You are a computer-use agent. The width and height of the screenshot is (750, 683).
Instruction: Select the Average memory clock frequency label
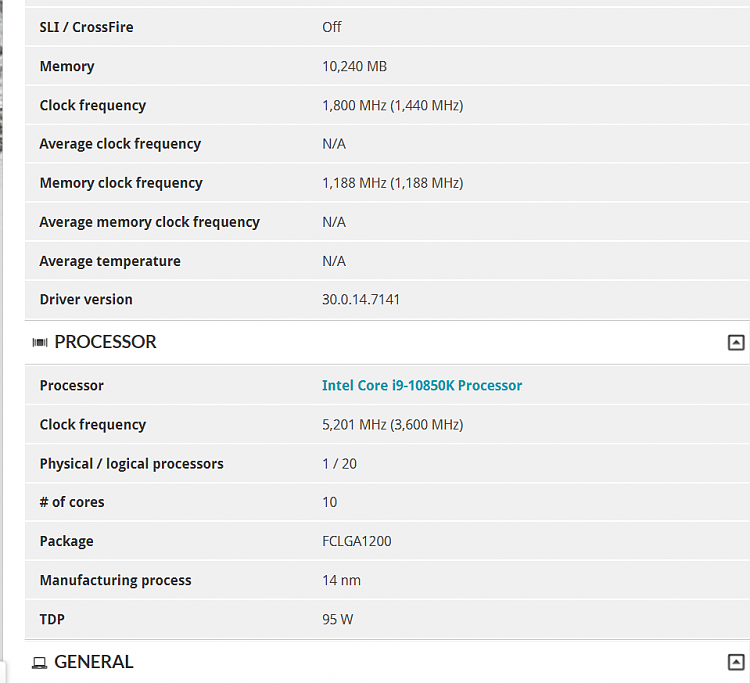pyautogui.click(x=150, y=222)
